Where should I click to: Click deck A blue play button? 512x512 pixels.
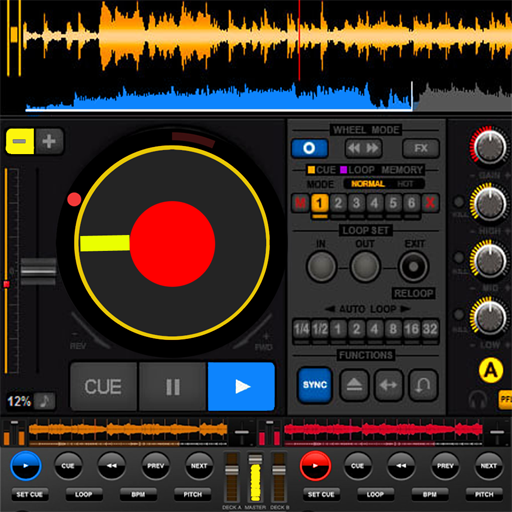coord(26,466)
